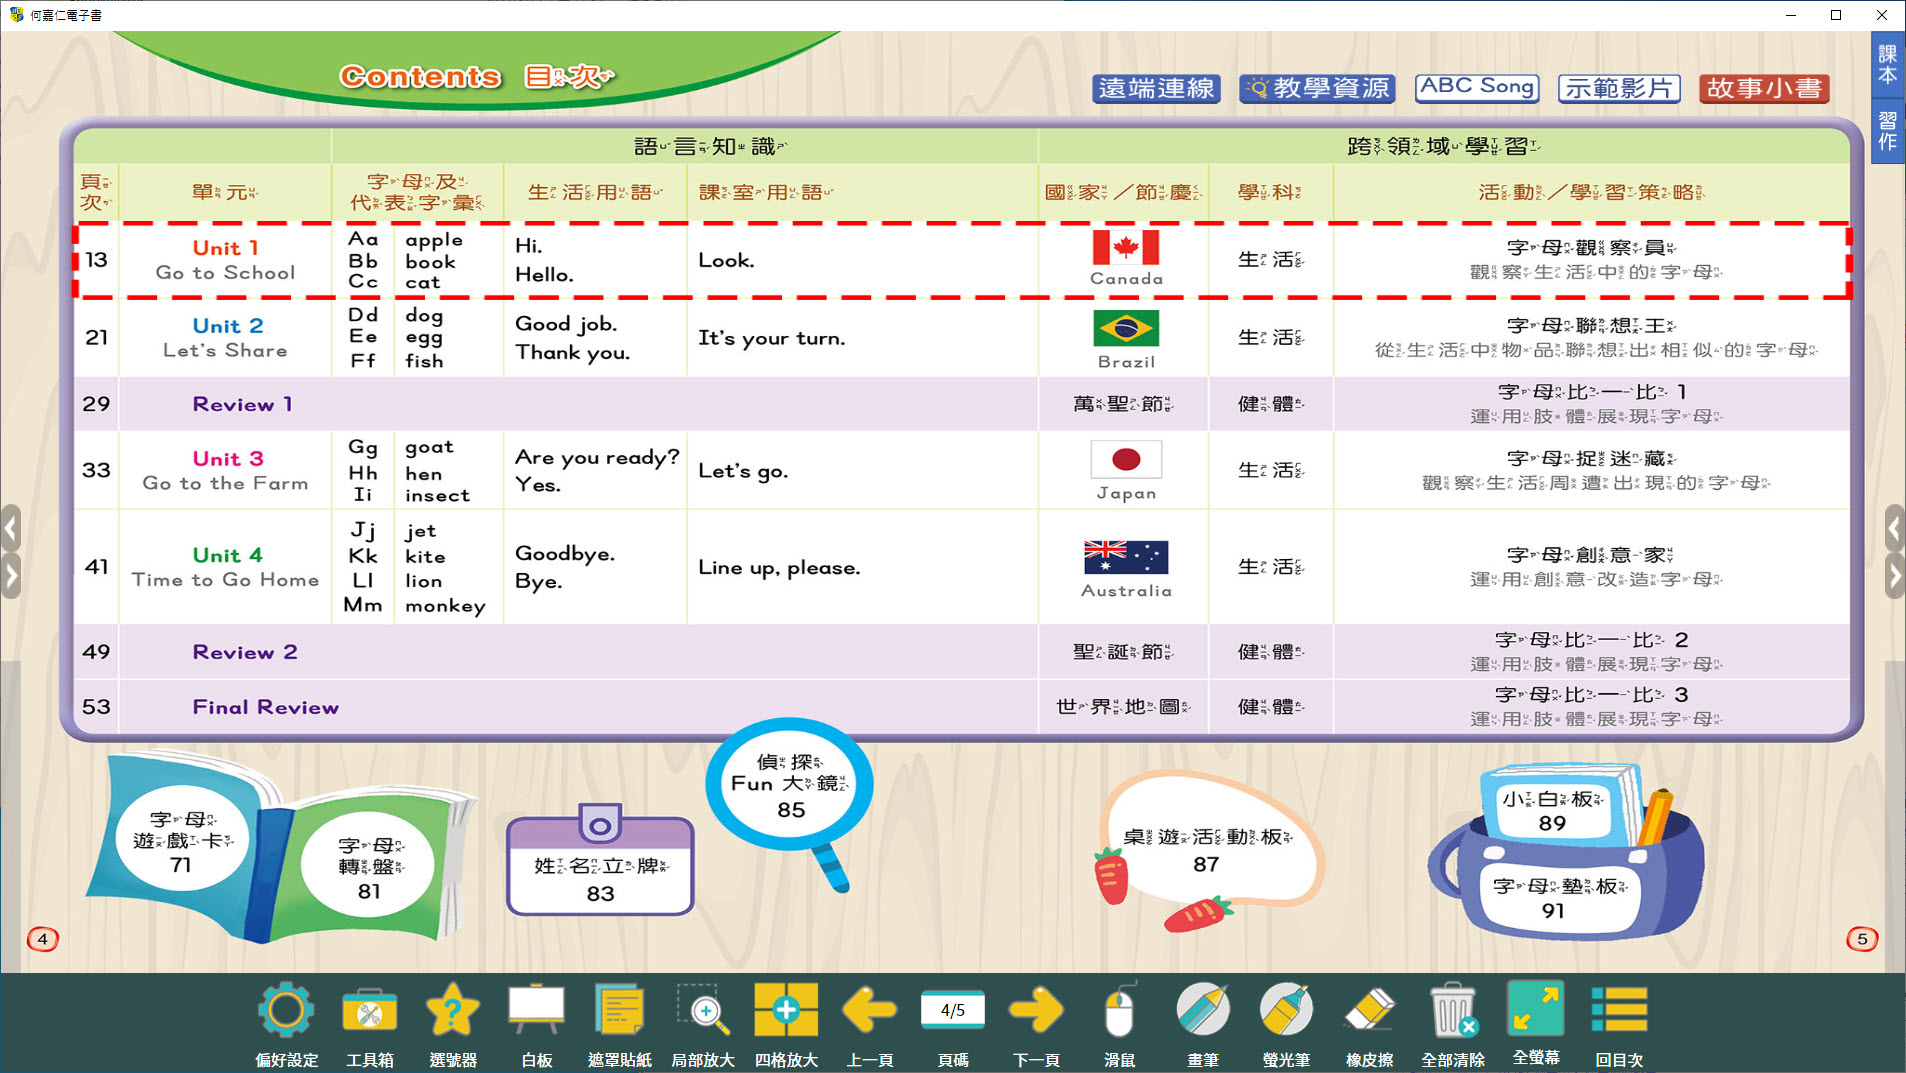Click the 全部清除 trash can icon
The height and width of the screenshot is (1073, 1906).
pyautogui.click(x=1452, y=1012)
